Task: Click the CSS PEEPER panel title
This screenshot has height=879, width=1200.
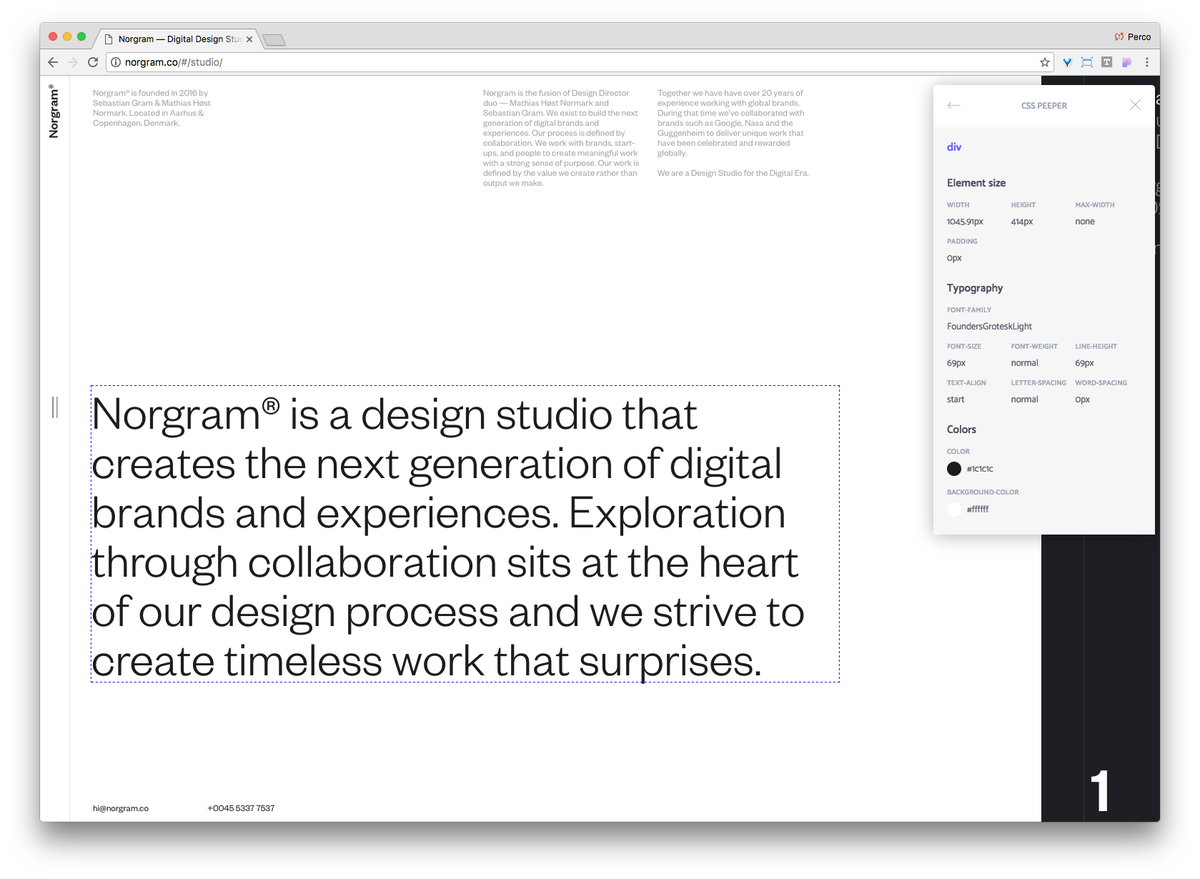Action: click(x=1044, y=105)
